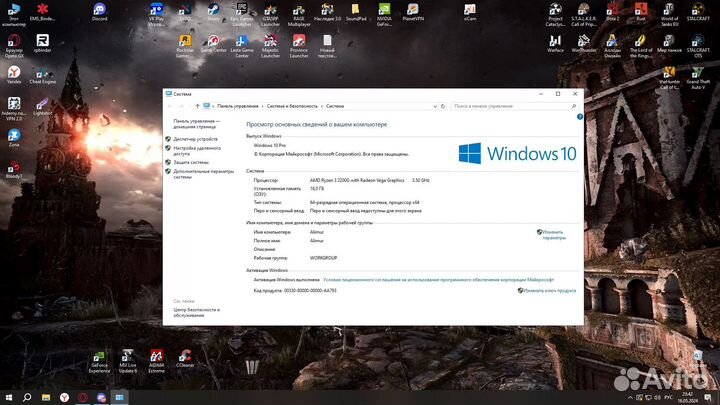This screenshot has height=405, width=720.
Task: Go to Панель управления домашняя страница
Action: [197, 124]
